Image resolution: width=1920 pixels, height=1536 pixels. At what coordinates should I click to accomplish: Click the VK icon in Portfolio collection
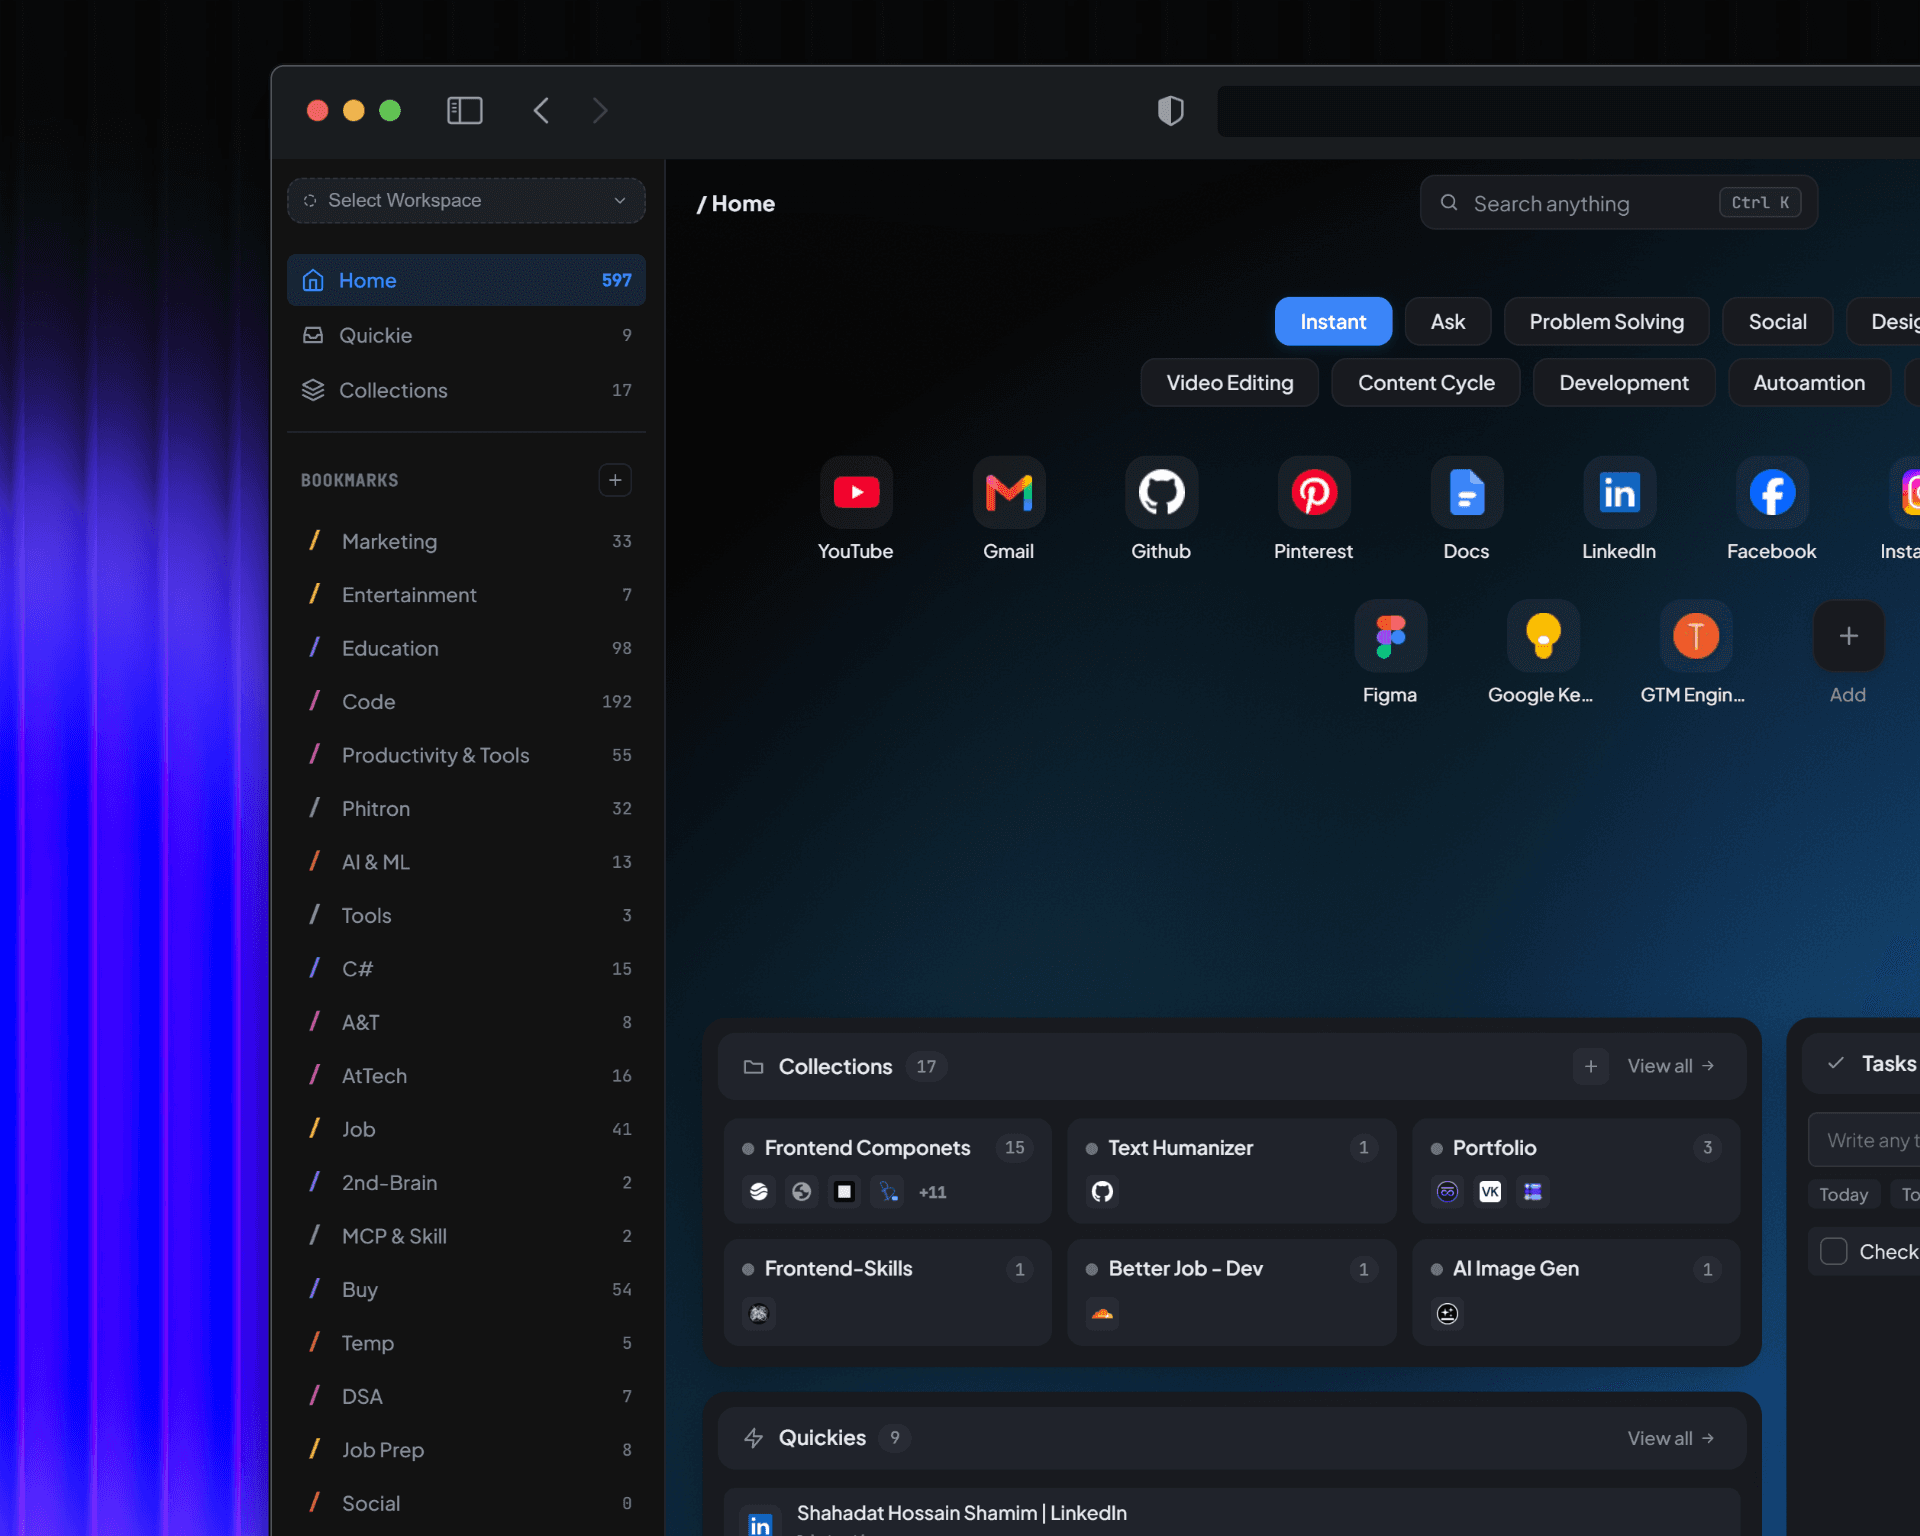(x=1490, y=1191)
